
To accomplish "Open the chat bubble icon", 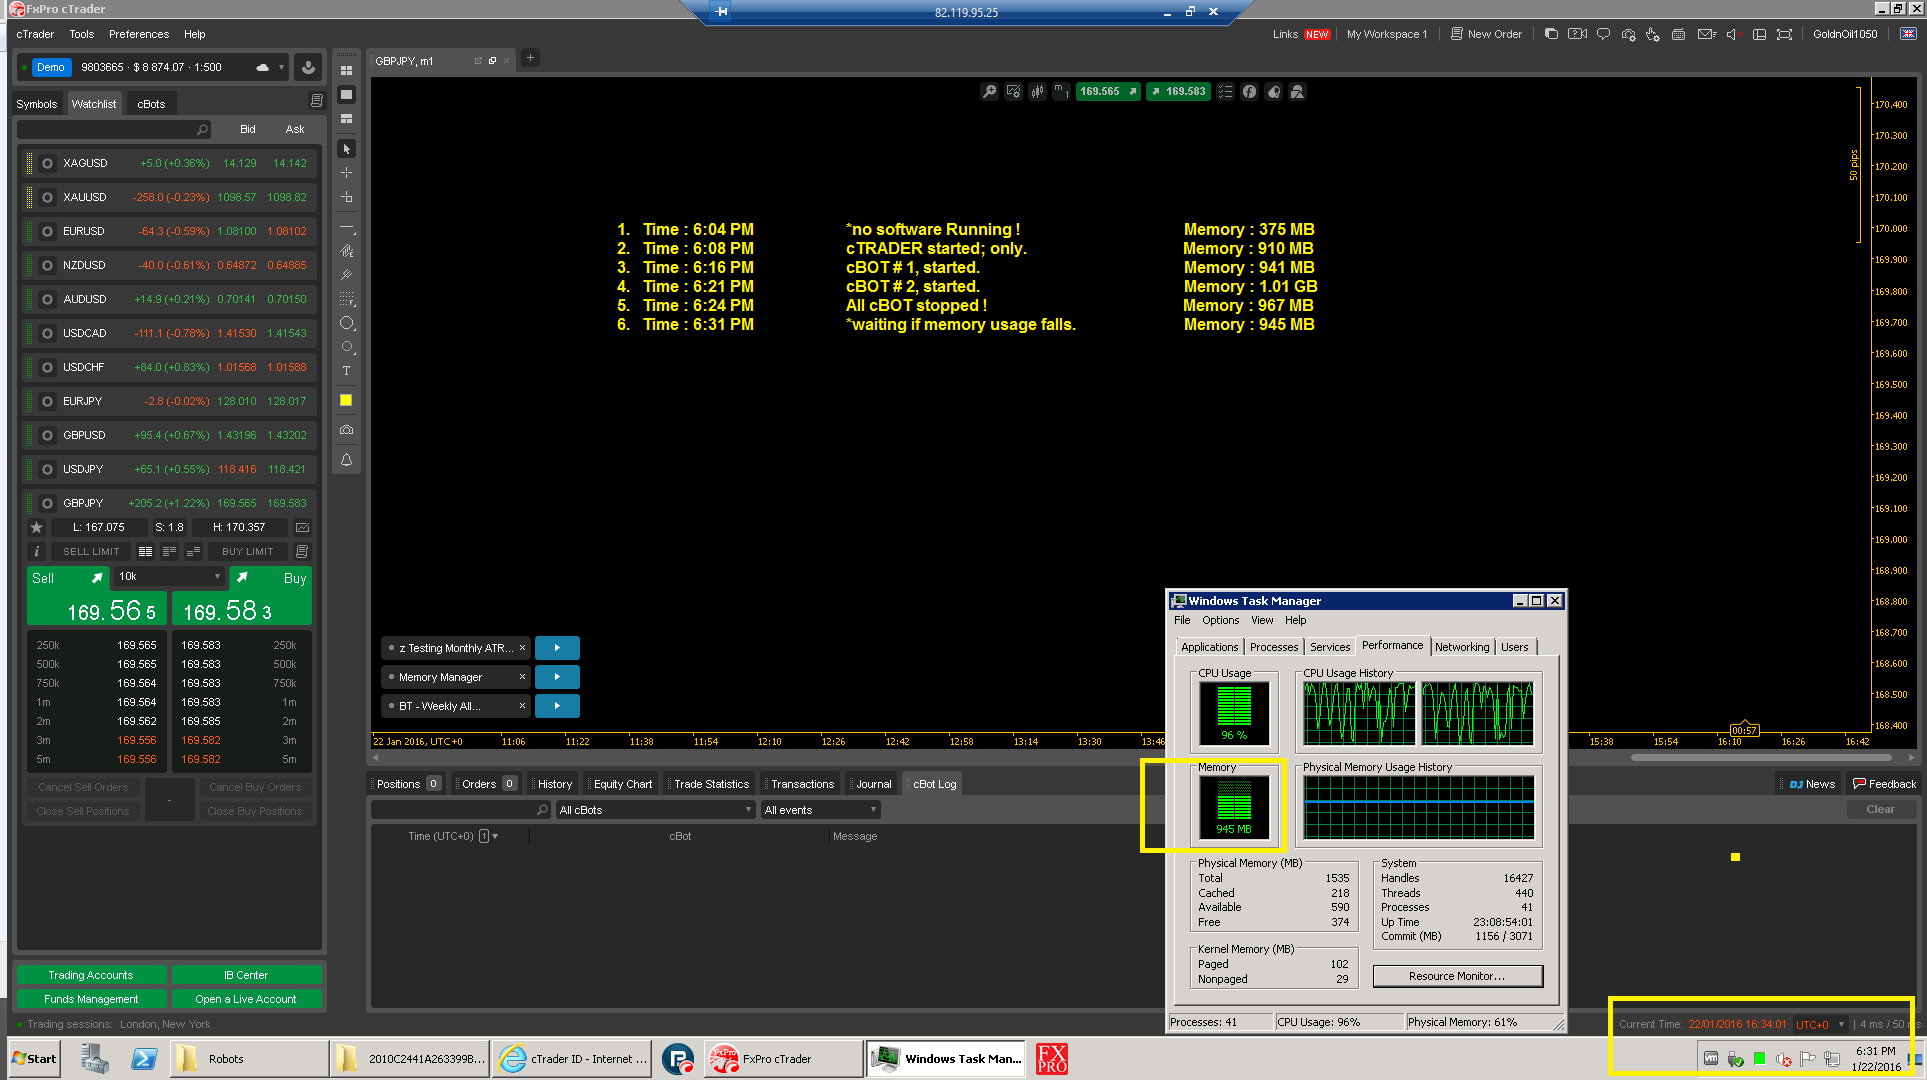I will pyautogui.click(x=1603, y=34).
